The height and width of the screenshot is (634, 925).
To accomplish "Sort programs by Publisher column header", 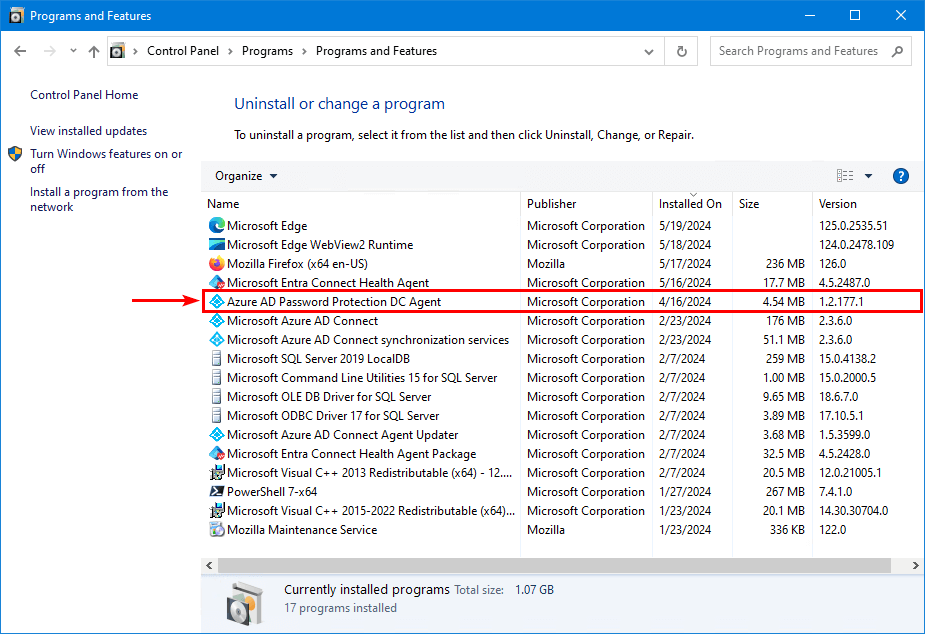I will [552, 204].
